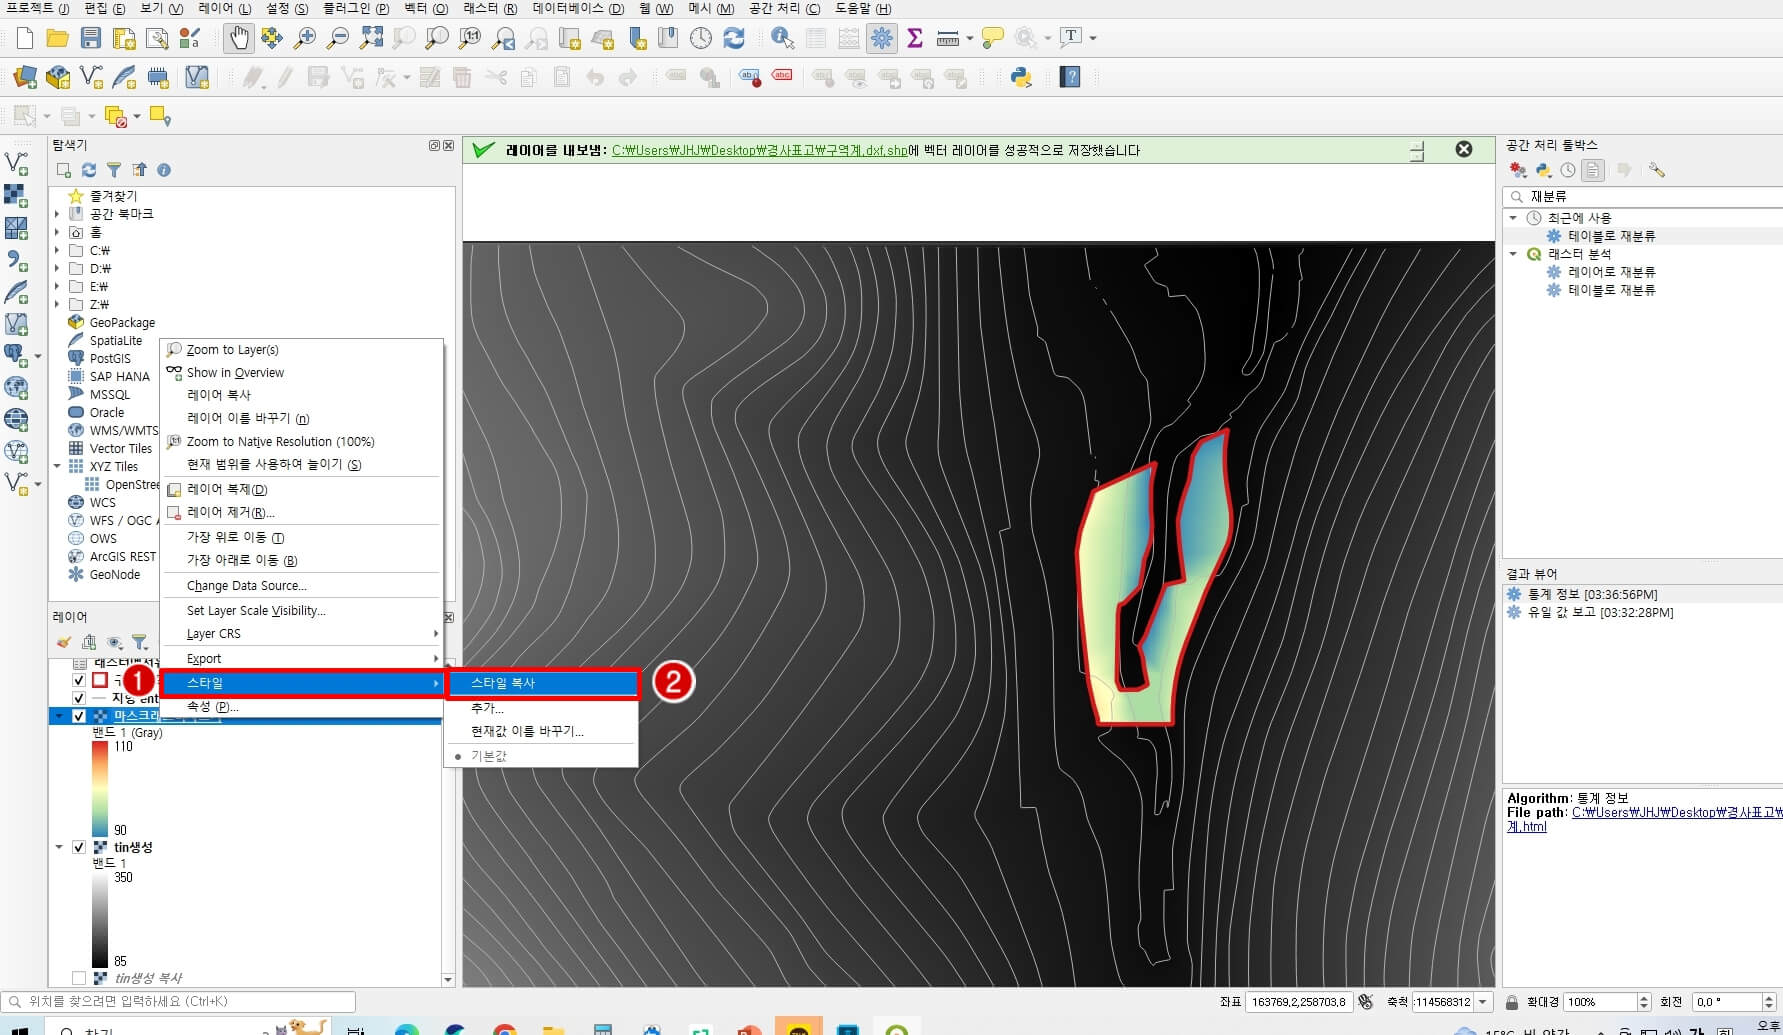Select the Identify Features tool
The height and width of the screenshot is (1035, 1783).
(783, 38)
